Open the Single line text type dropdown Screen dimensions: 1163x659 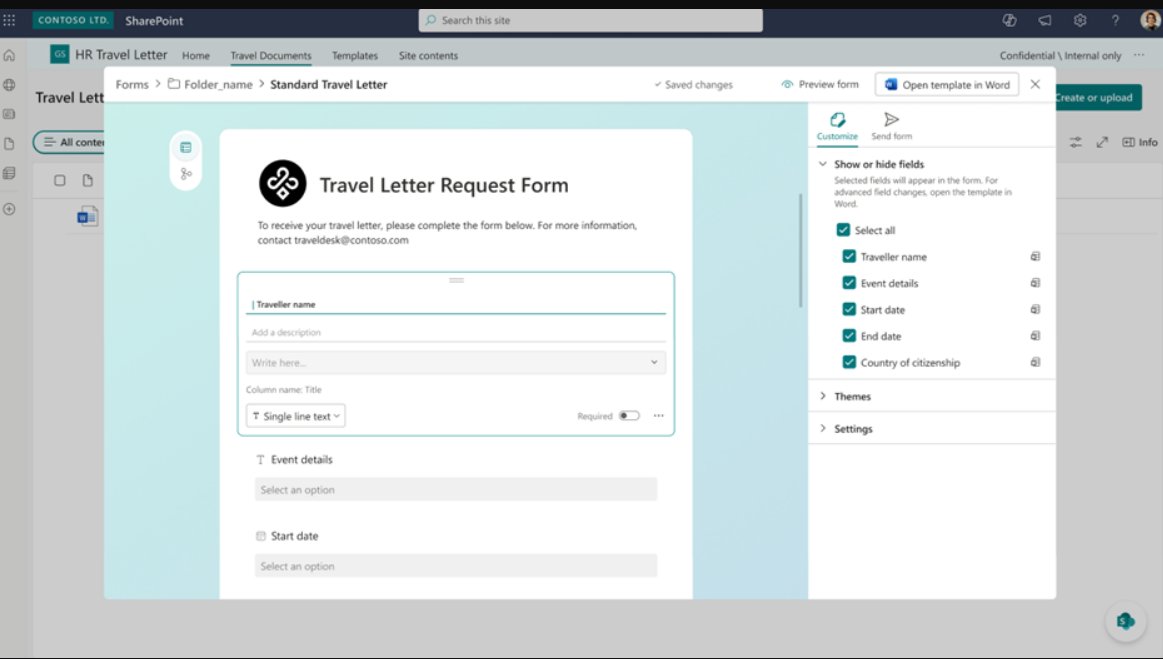click(295, 415)
